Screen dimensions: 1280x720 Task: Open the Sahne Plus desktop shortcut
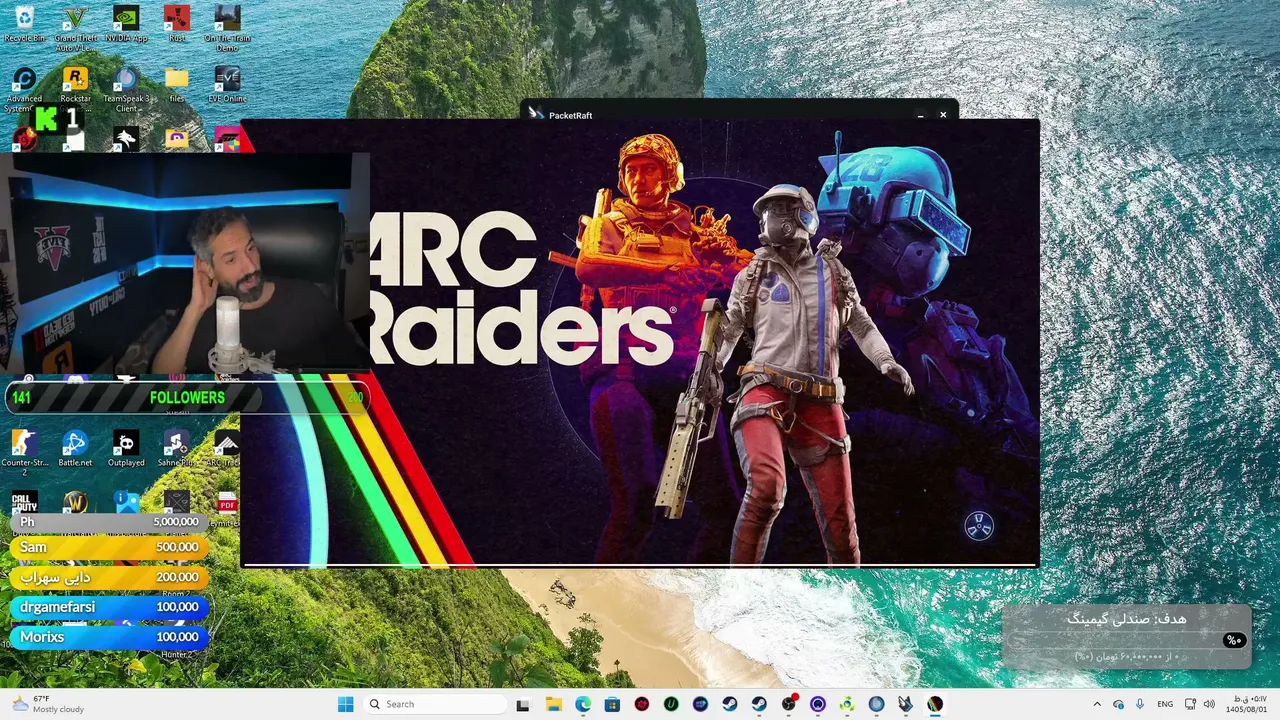(176, 449)
